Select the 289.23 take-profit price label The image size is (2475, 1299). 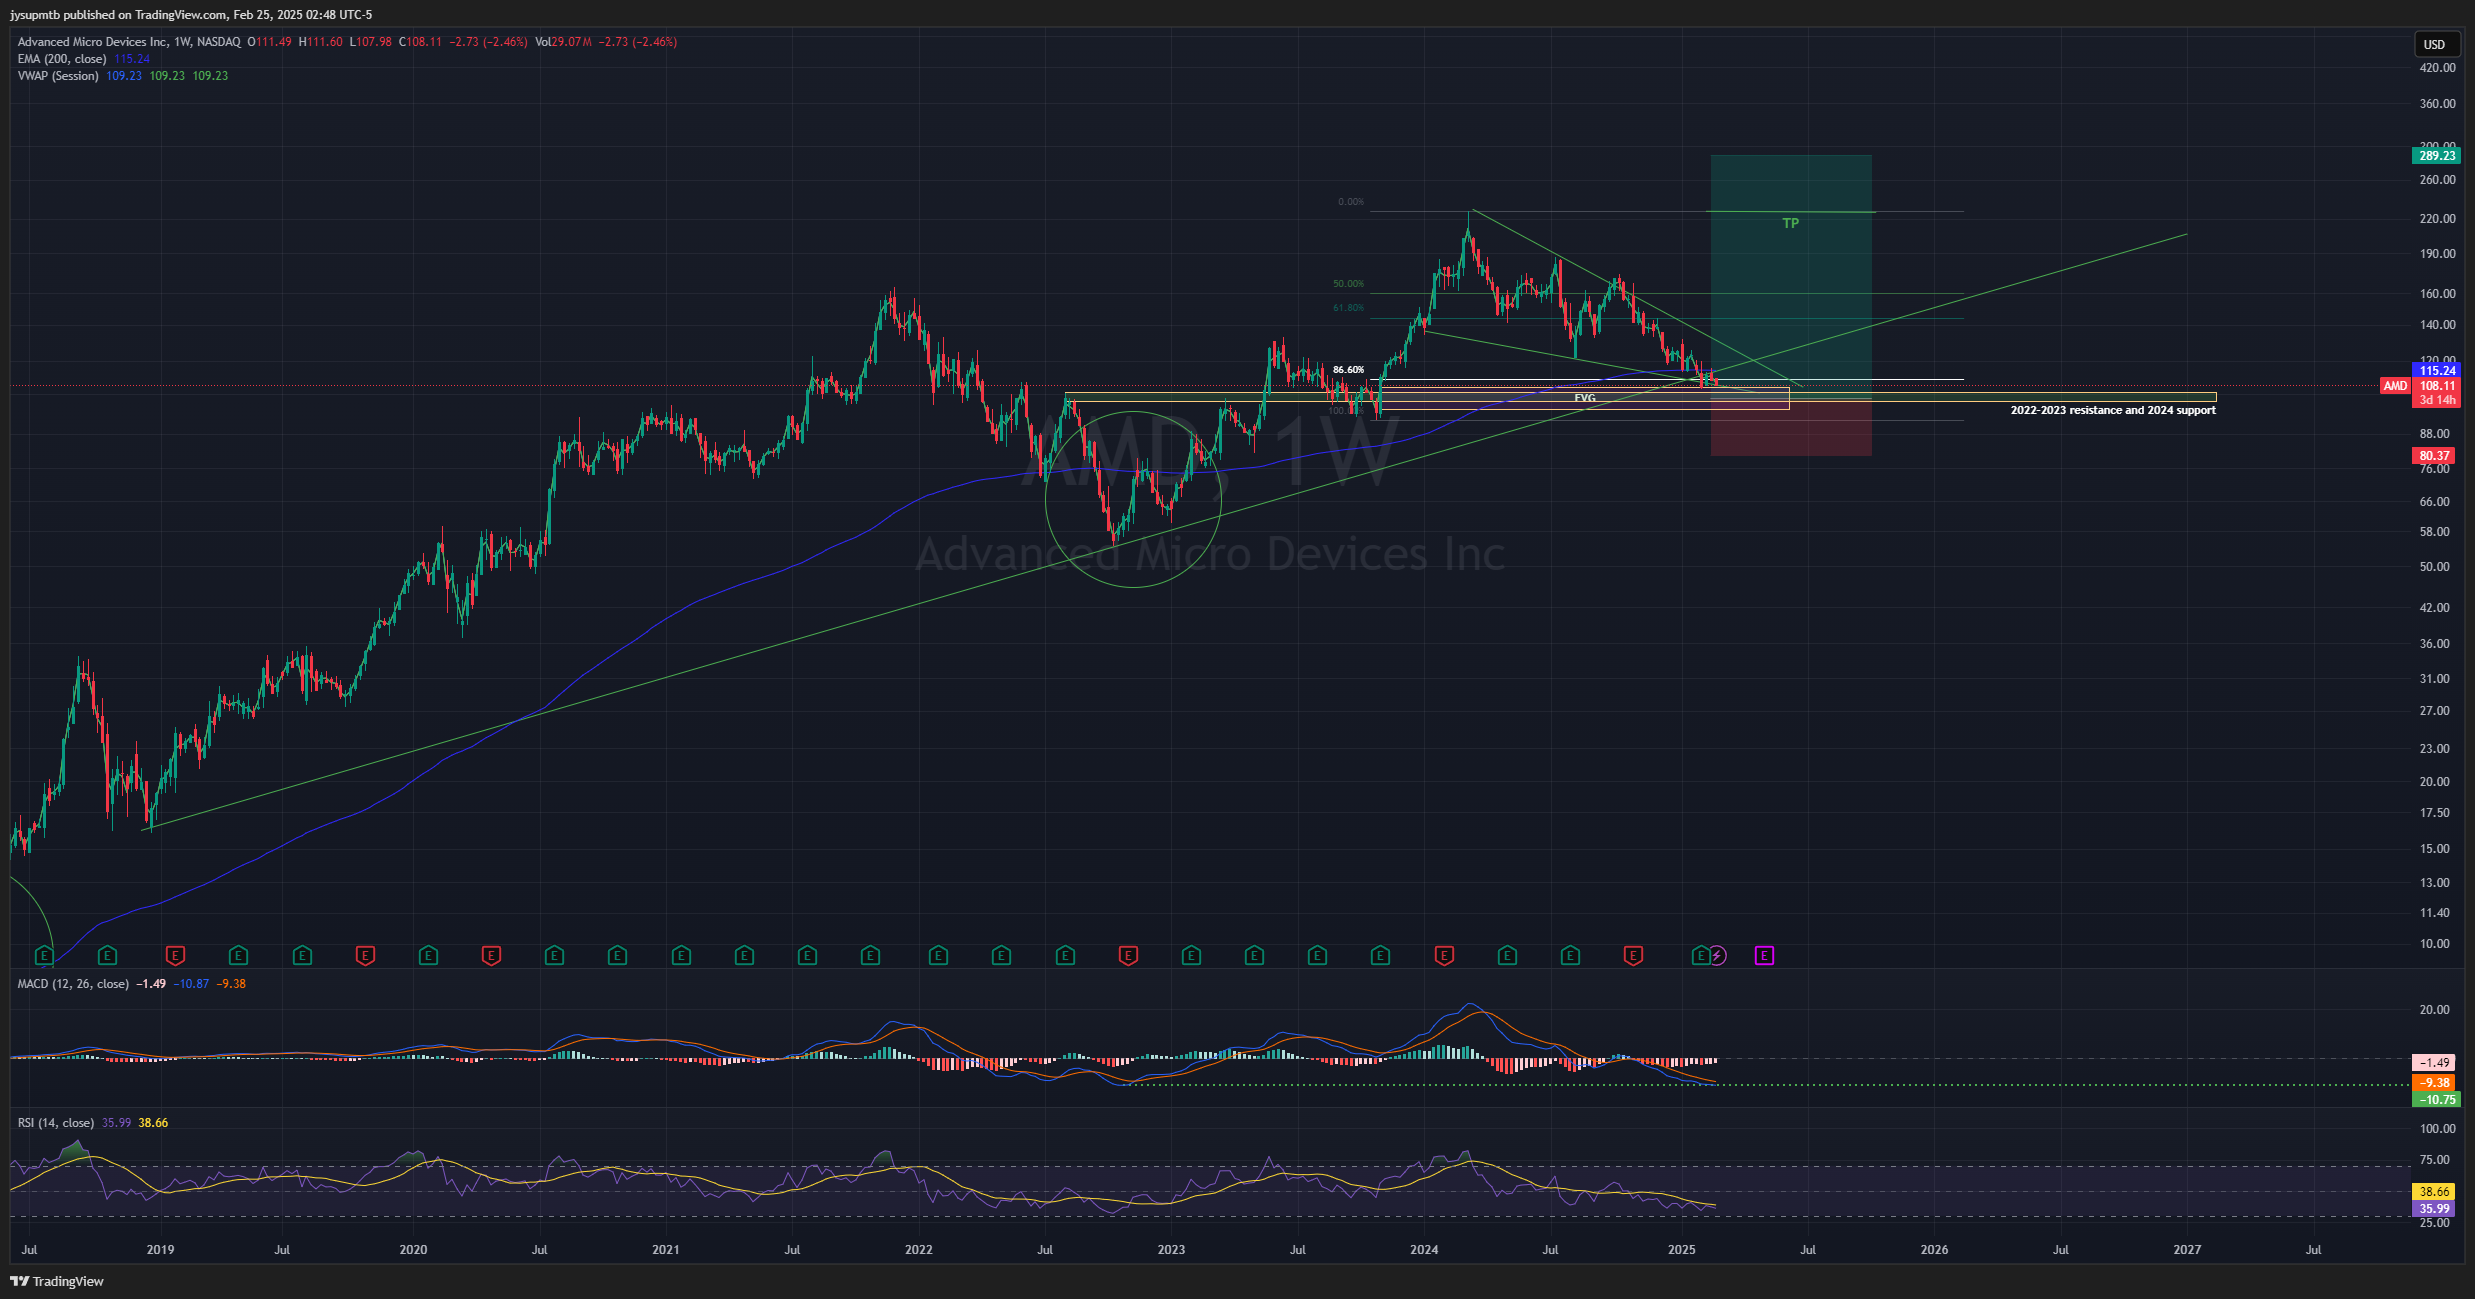tap(2437, 156)
